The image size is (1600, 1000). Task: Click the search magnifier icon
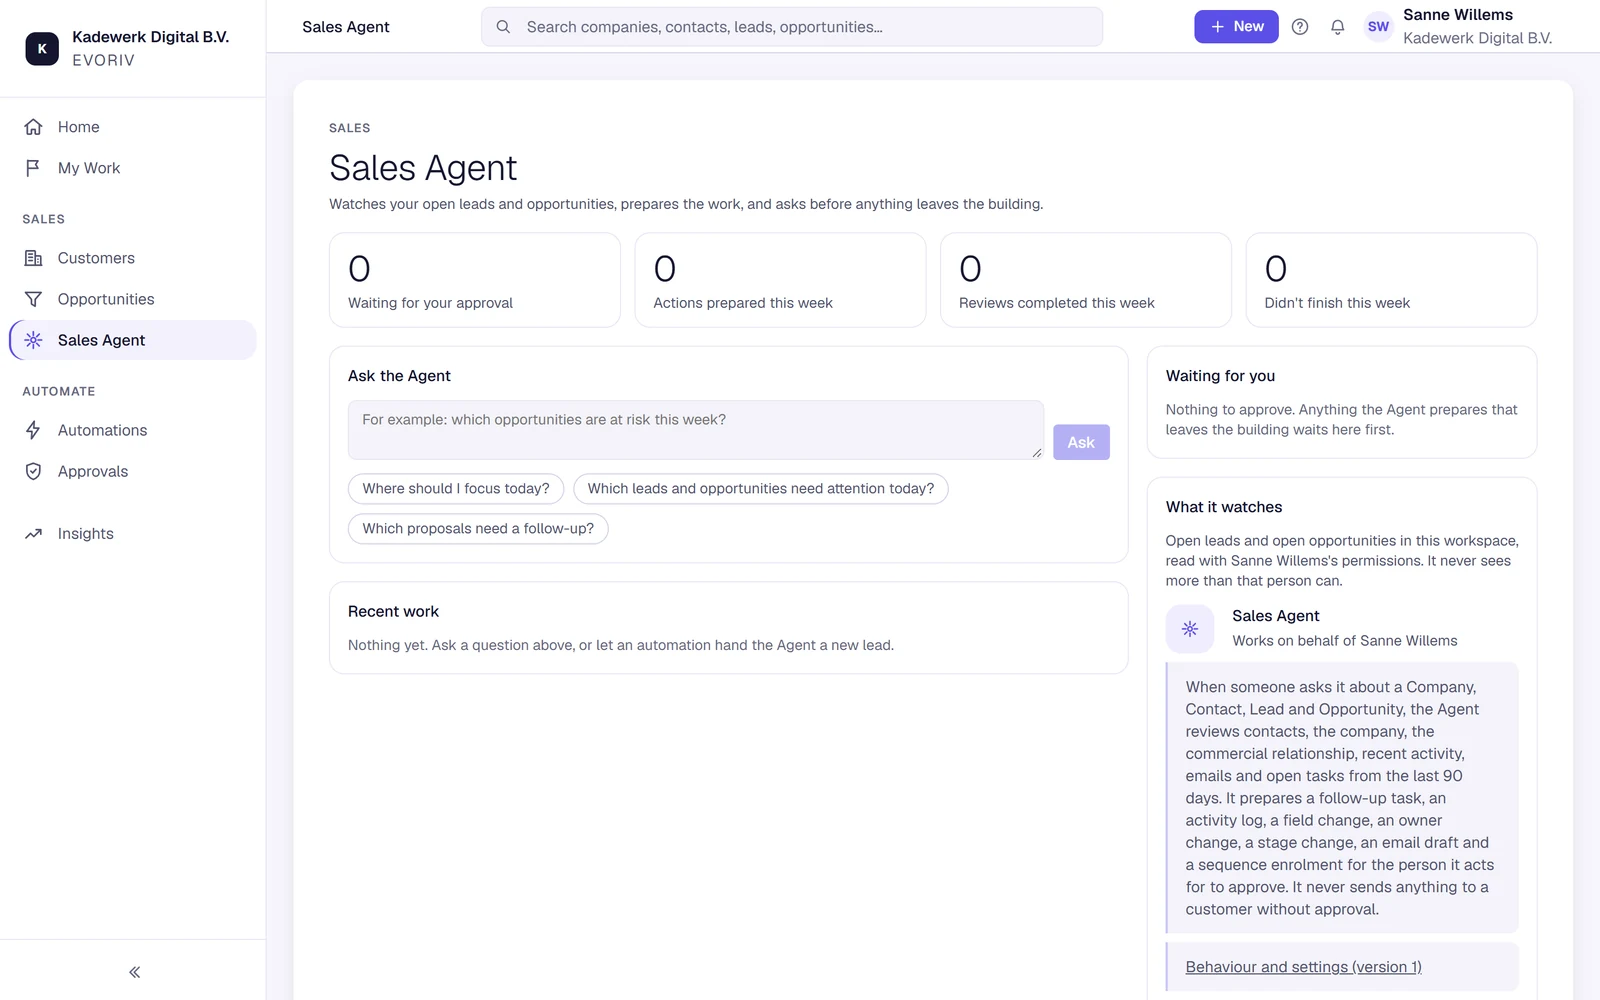[x=503, y=27]
